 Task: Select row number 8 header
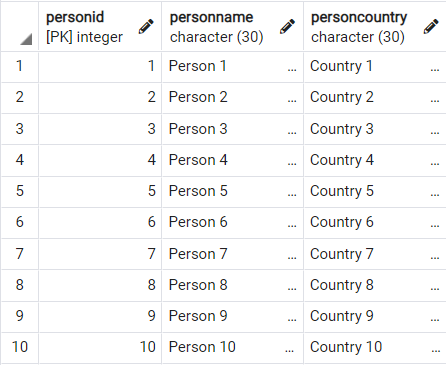tap(19, 285)
